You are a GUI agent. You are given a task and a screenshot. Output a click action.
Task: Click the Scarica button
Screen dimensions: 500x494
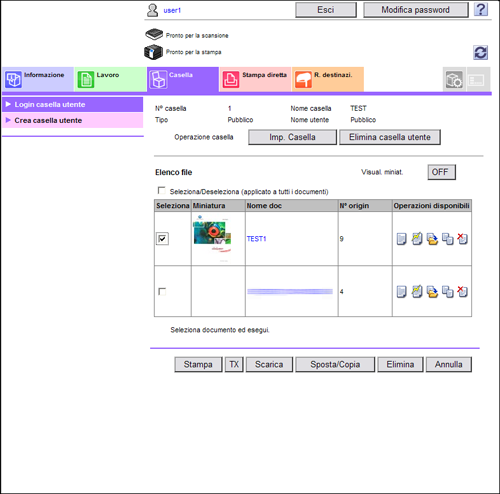pos(269,364)
